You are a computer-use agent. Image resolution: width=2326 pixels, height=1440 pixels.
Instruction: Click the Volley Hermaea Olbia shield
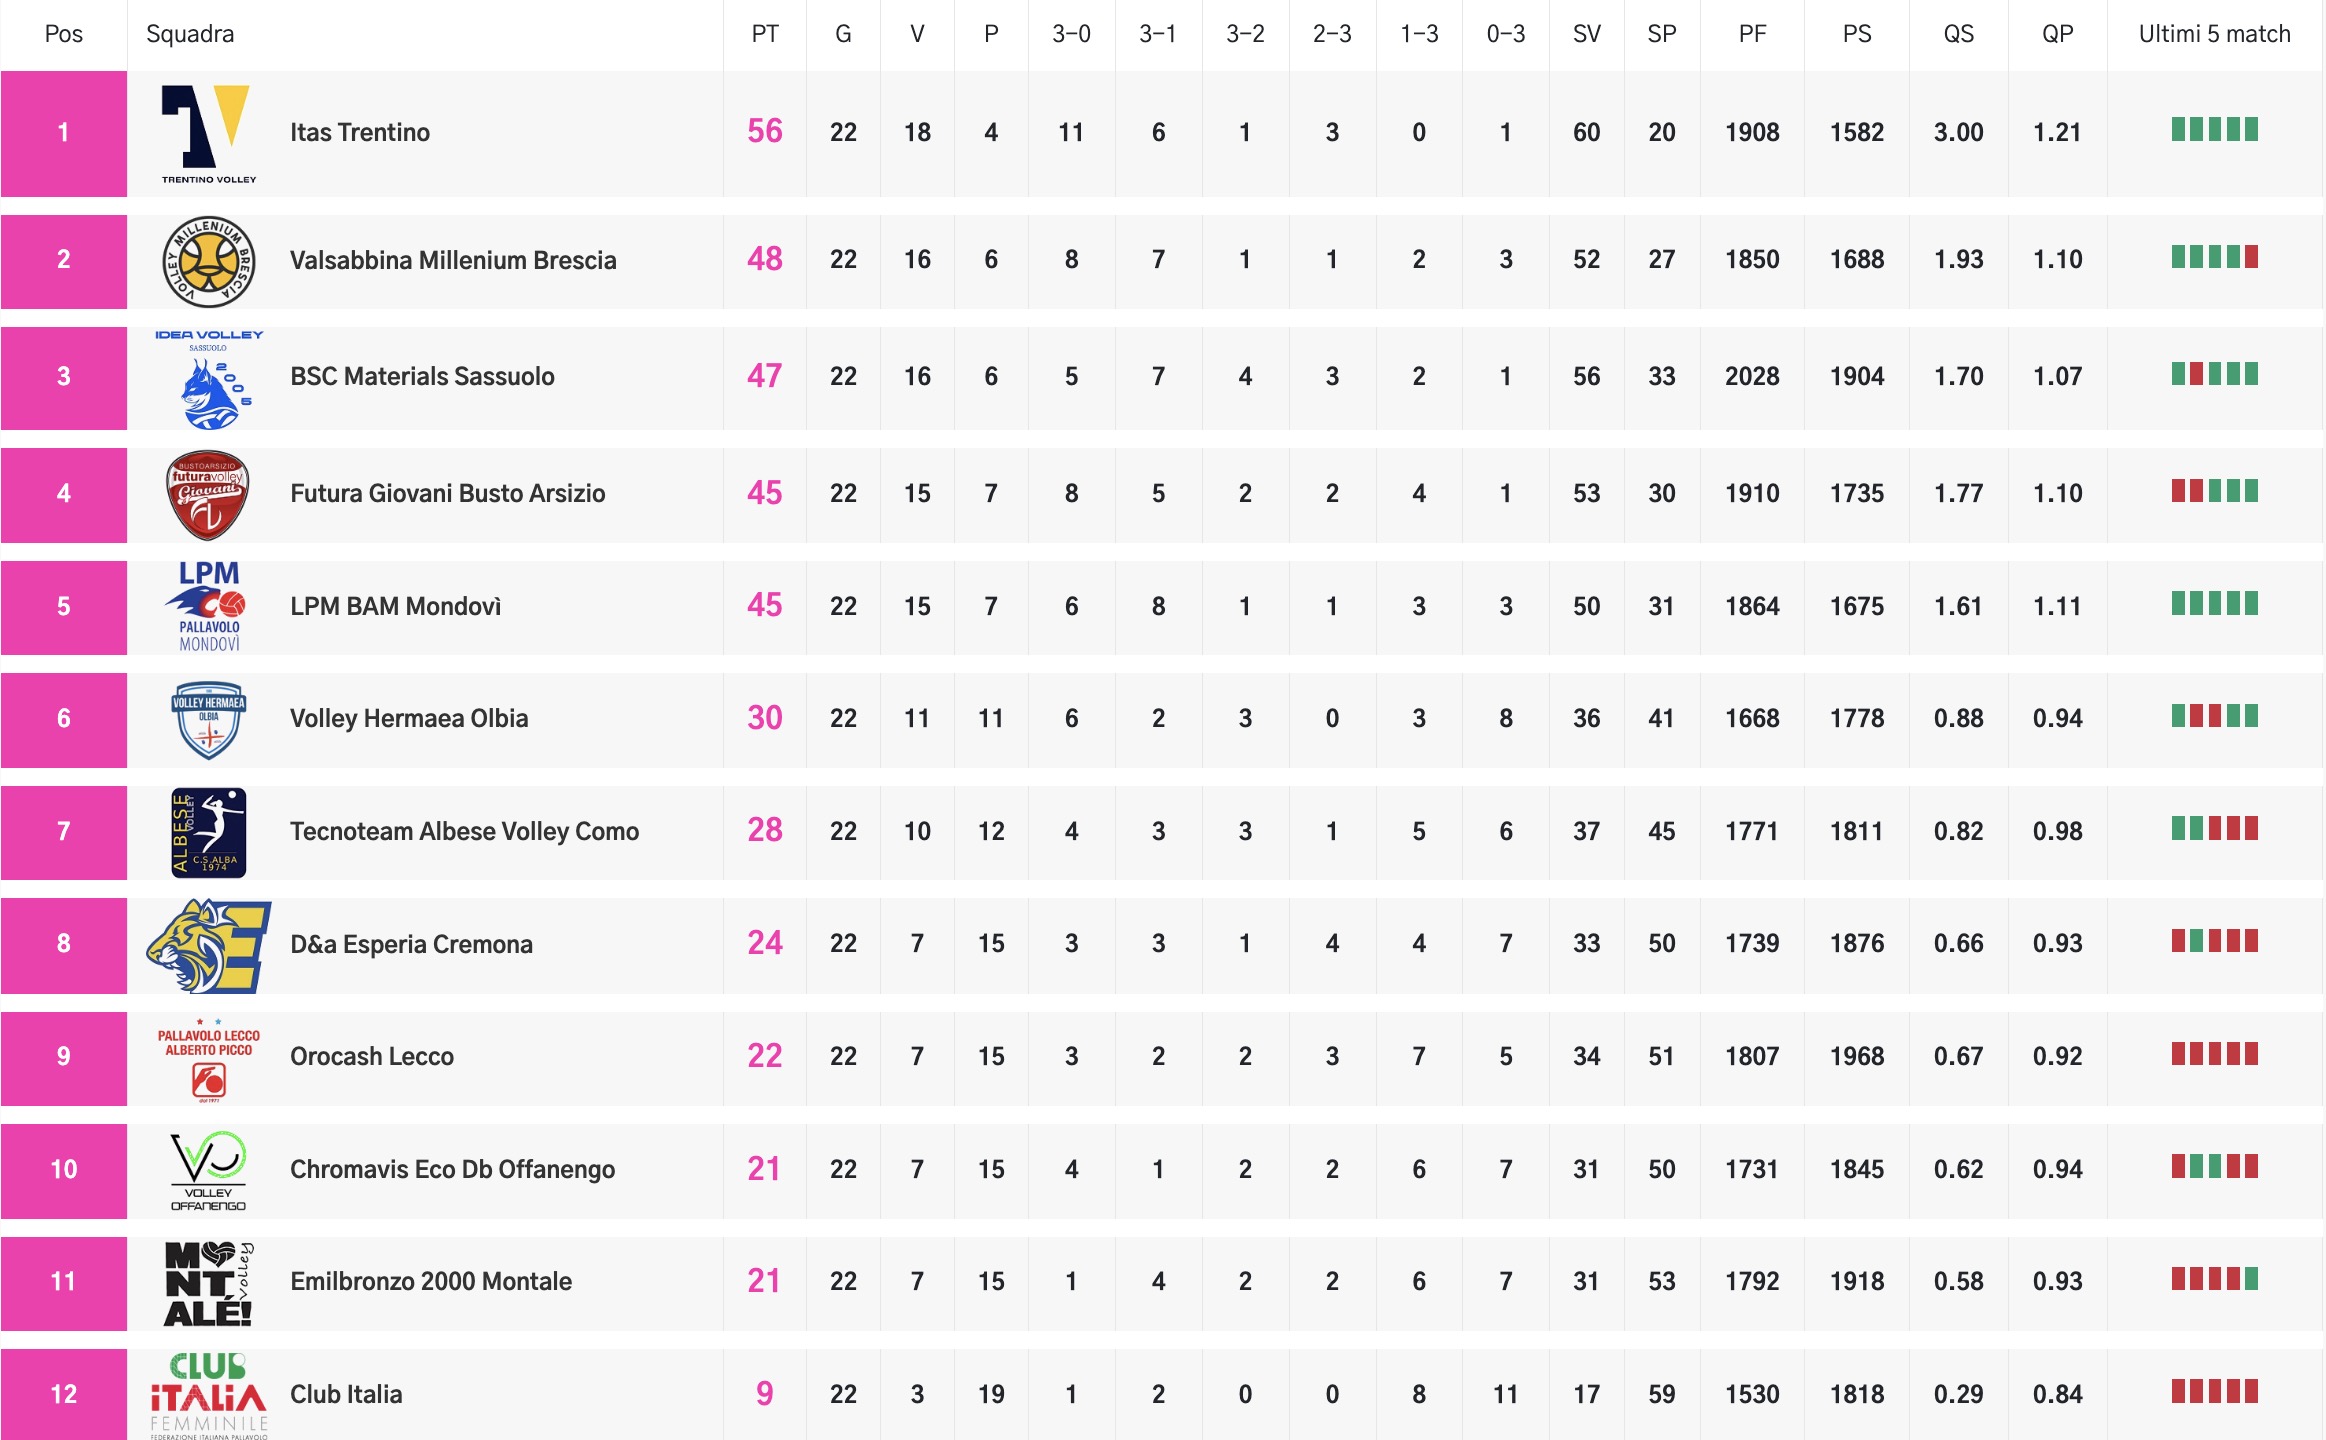pyautogui.click(x=208, y=719)
